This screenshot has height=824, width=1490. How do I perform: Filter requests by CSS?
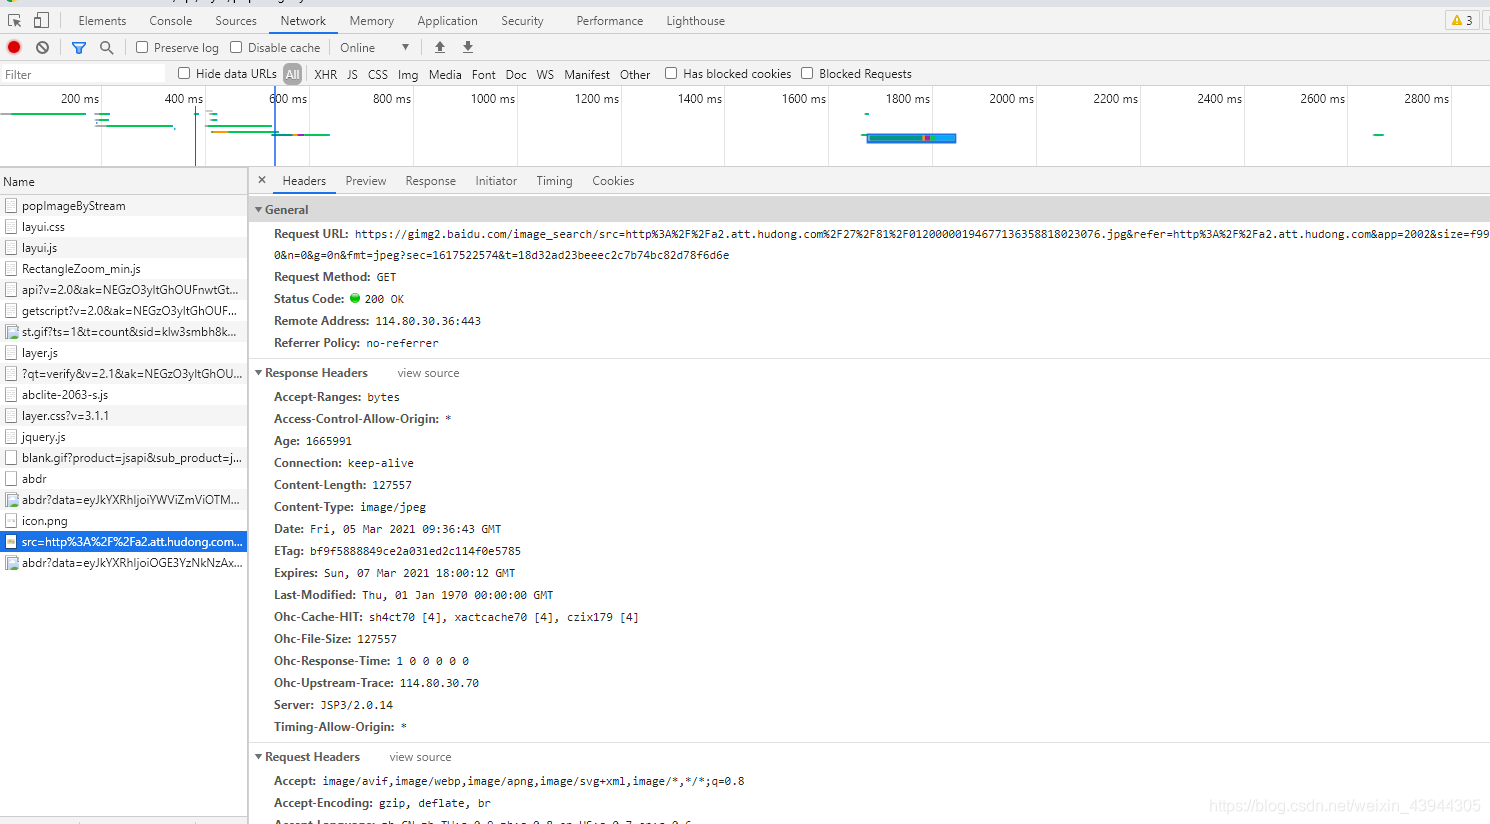coord(378,74)
